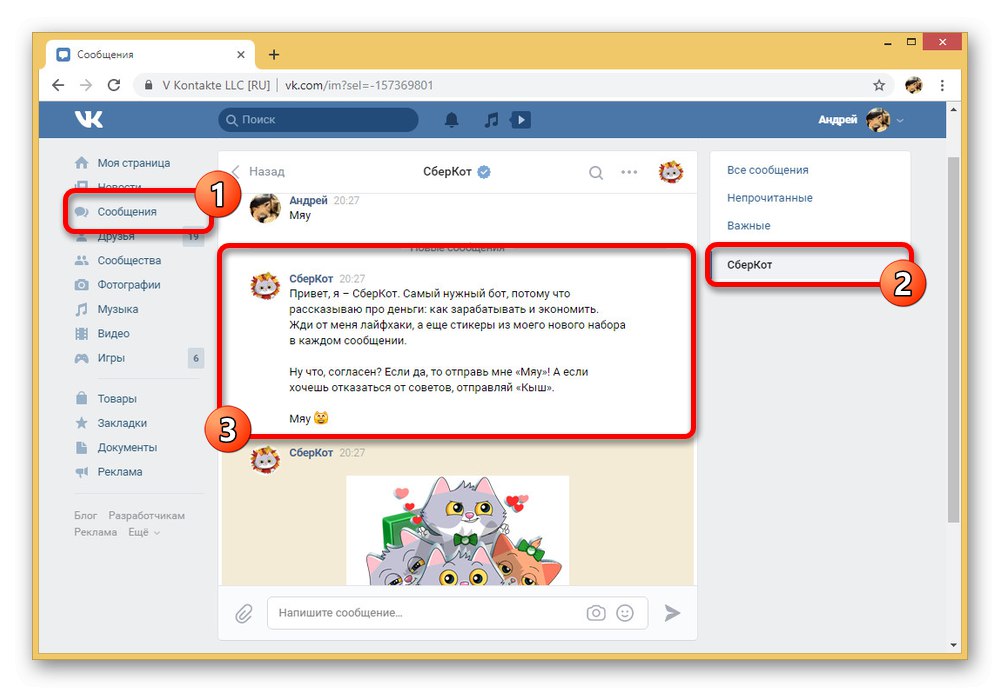
Task: Click the Мяу message text from Андрей
Action: click(x=300, y=216)
